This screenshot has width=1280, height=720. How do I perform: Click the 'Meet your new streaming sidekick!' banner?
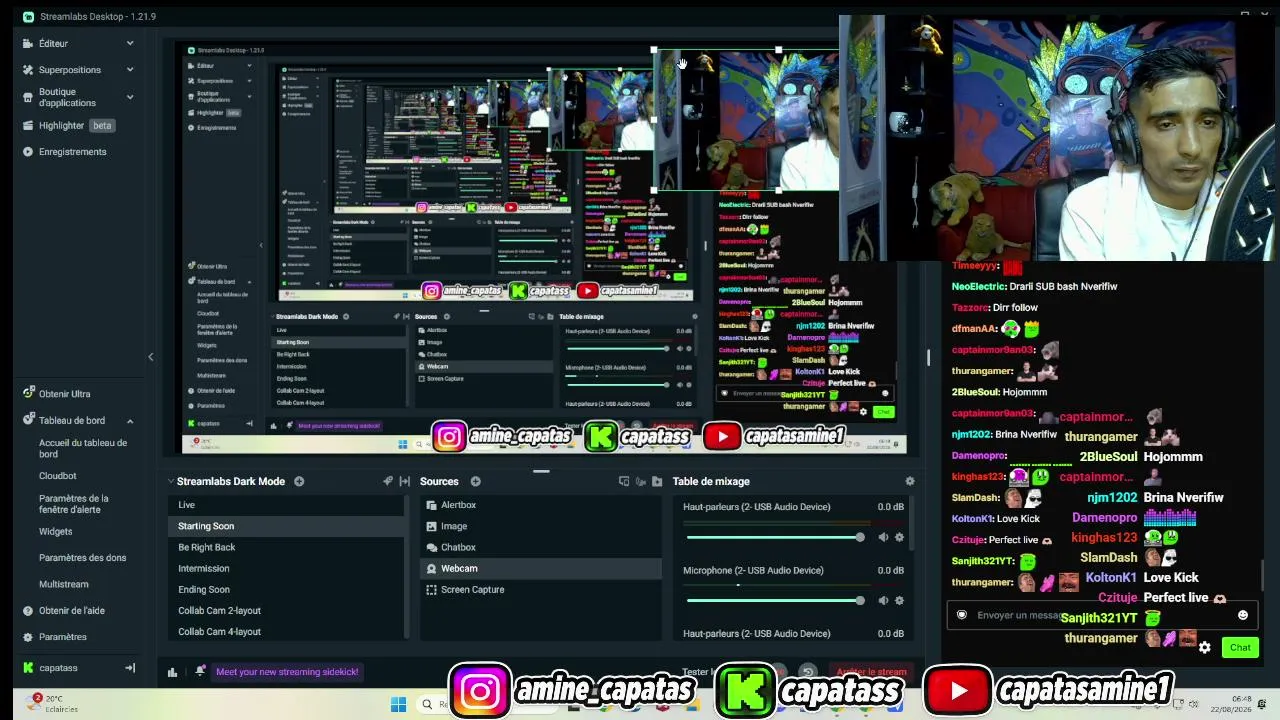(x=287, y=672)
